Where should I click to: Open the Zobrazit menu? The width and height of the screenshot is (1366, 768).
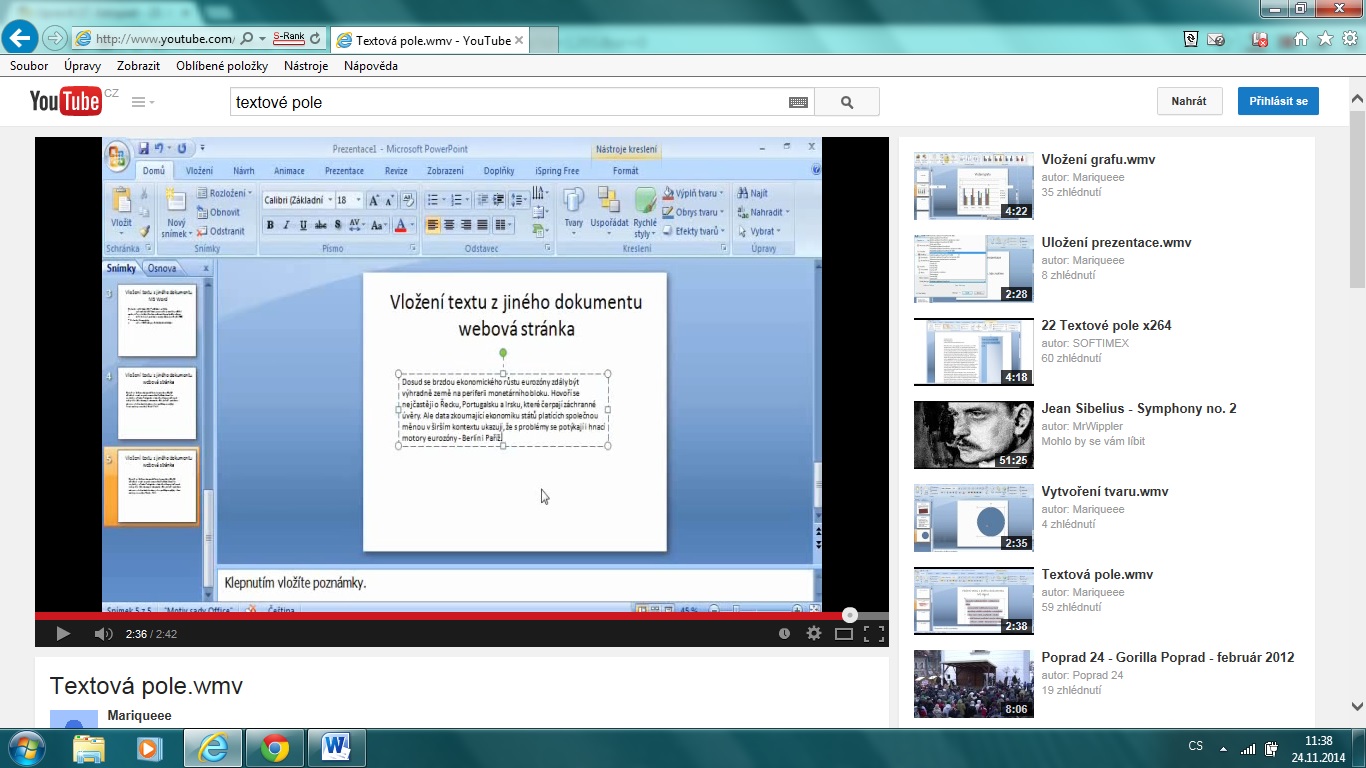[x=138, y=66]
